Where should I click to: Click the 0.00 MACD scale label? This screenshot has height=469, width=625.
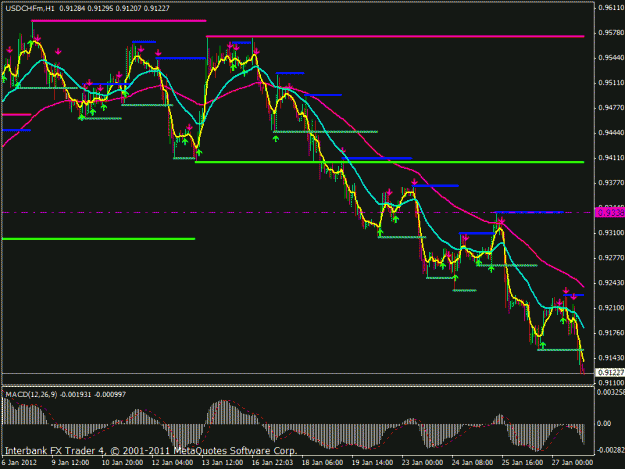(x=604, y=423)
